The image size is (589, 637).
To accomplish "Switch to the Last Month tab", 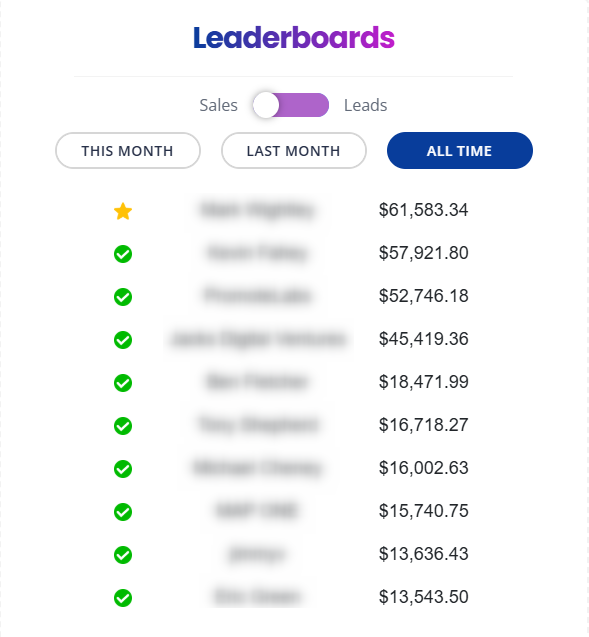I will pyautogui.click(x=294, y=151).
